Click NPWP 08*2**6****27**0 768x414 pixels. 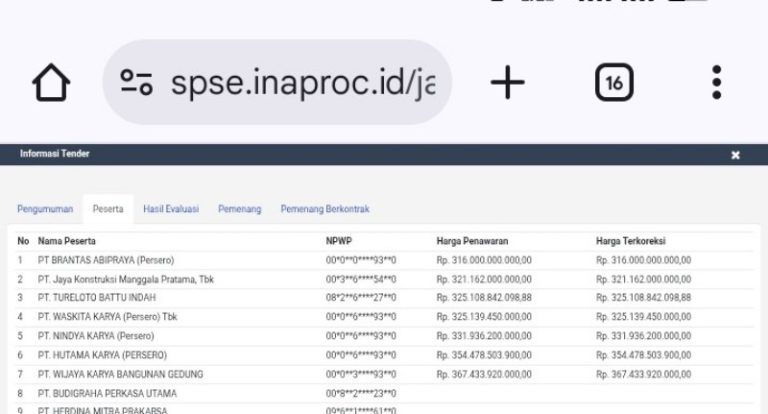361,298
